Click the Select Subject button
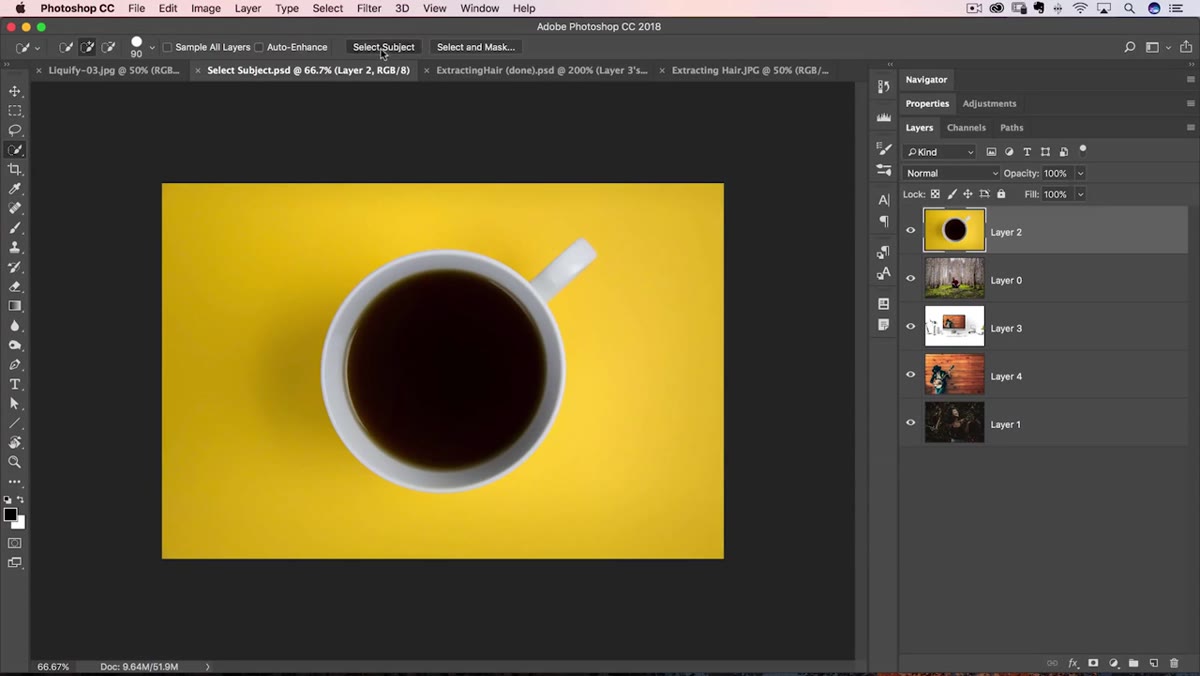This screenshot has width=1200, height=676. tap(383, 47)
